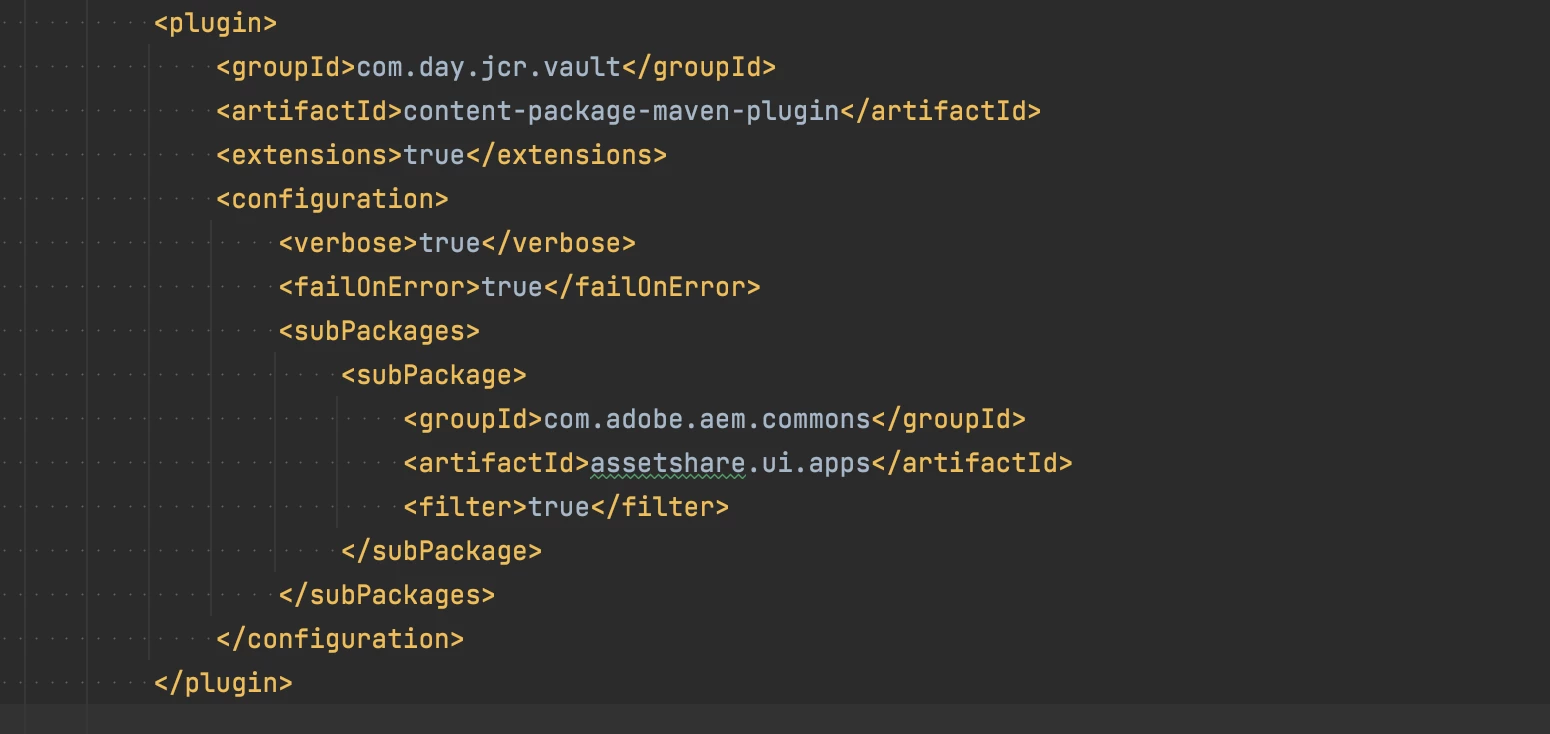
Task: Click the closing </subPackages> tag
Action: point(387,595)
